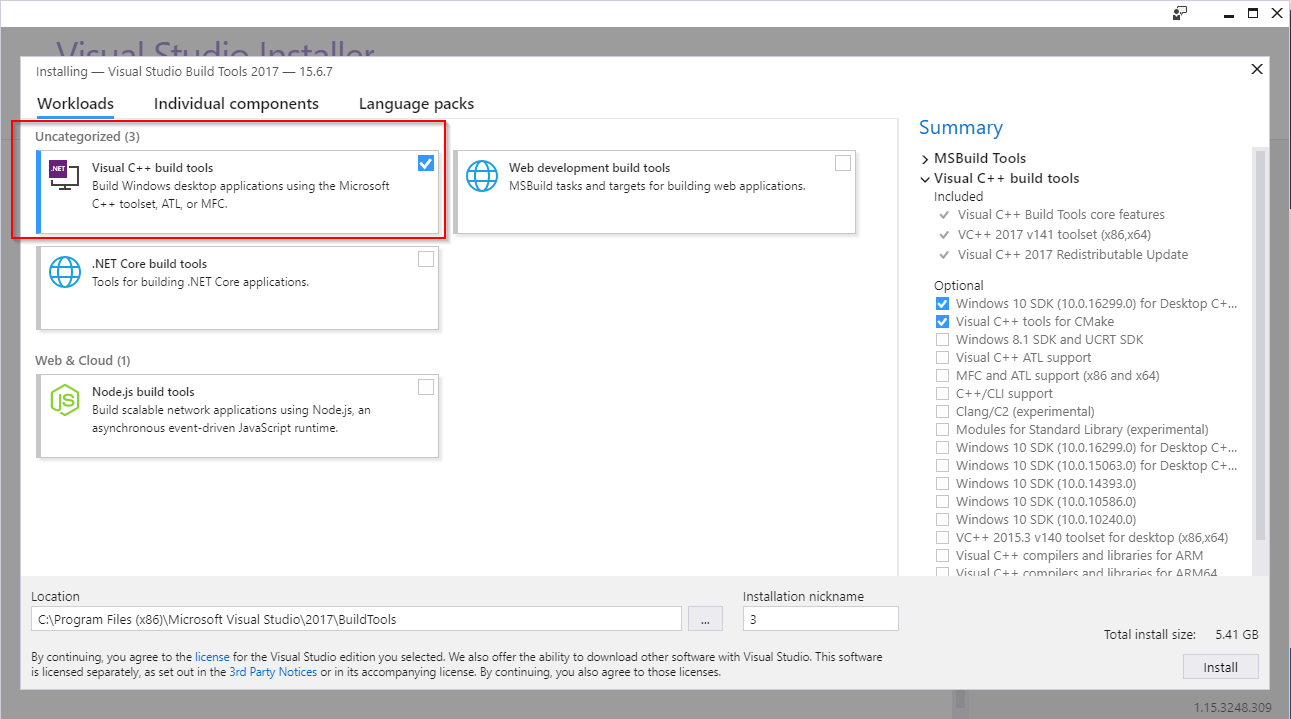Enable Windows 8.1 SDK and UCRT SDK
The image size is (1291, 719).
tap(942, 339)
